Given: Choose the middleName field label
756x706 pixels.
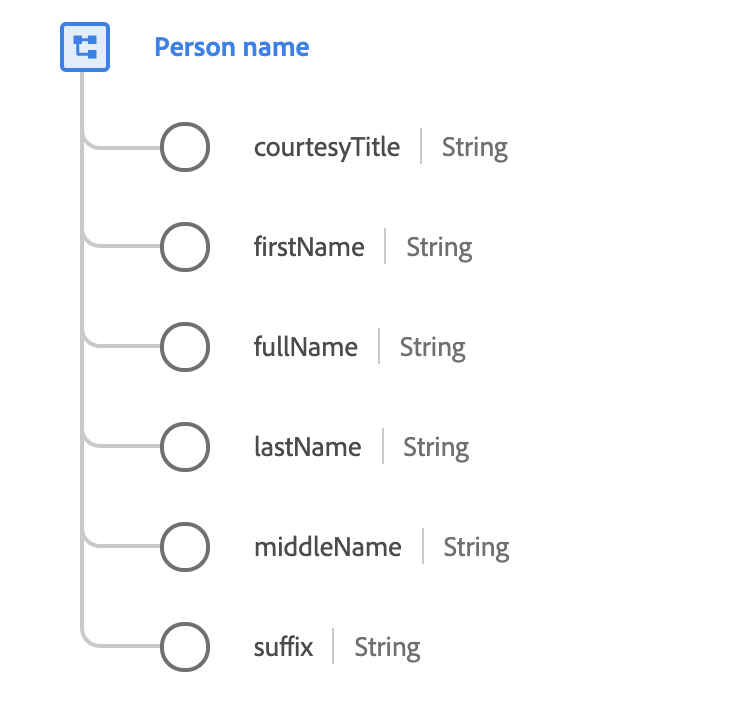Looking at the screenshot, I should pos(328,547).
